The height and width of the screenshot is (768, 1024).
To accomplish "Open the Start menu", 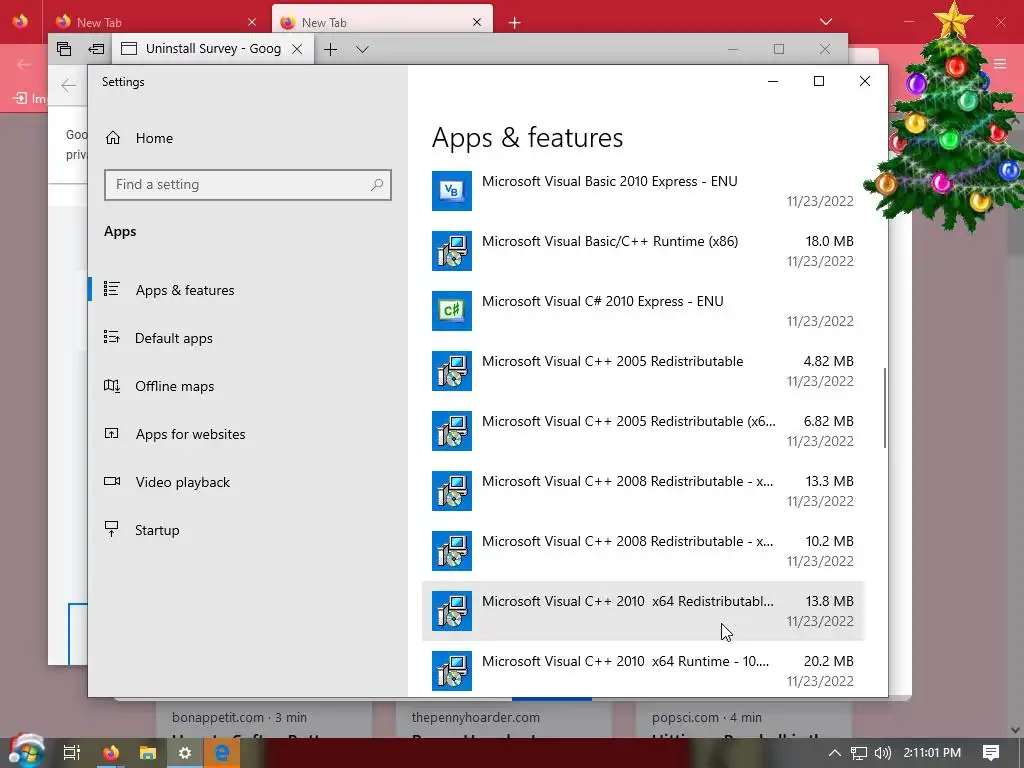I will coord(26,752).
